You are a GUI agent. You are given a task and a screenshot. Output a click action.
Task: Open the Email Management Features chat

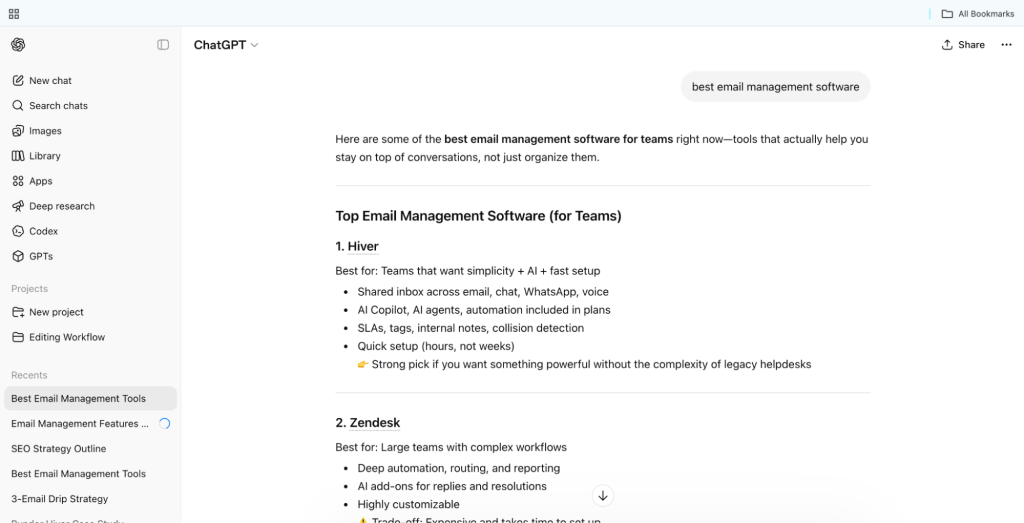point(90,423)
